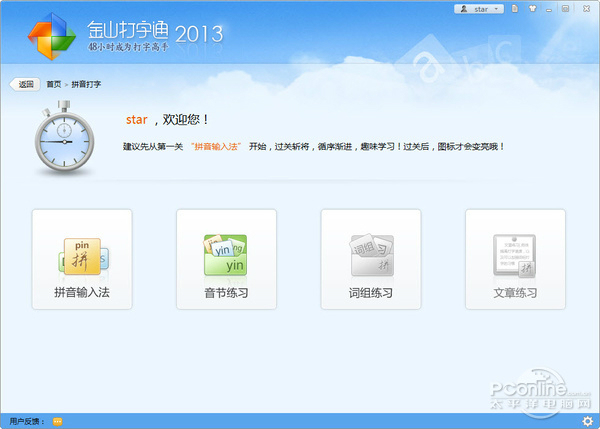
Task: Click the 返回 back button
Action: click(x=25, y=84)
